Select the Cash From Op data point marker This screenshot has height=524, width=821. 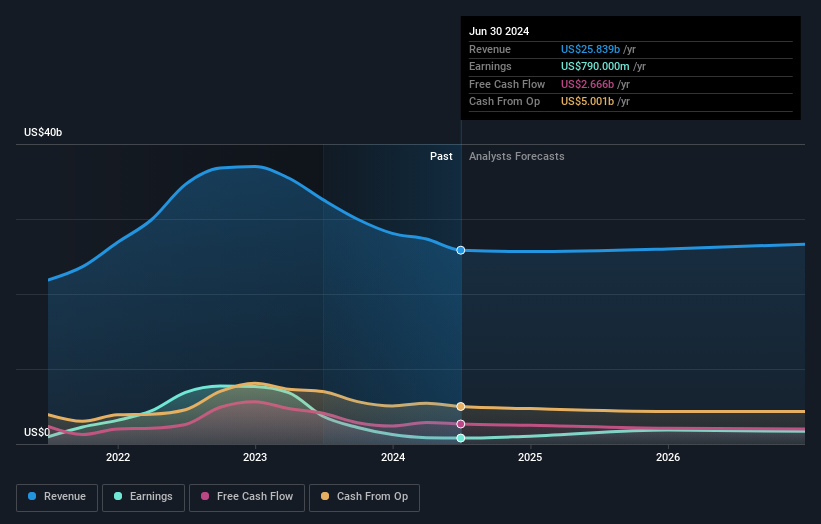(x=461, y=407)
